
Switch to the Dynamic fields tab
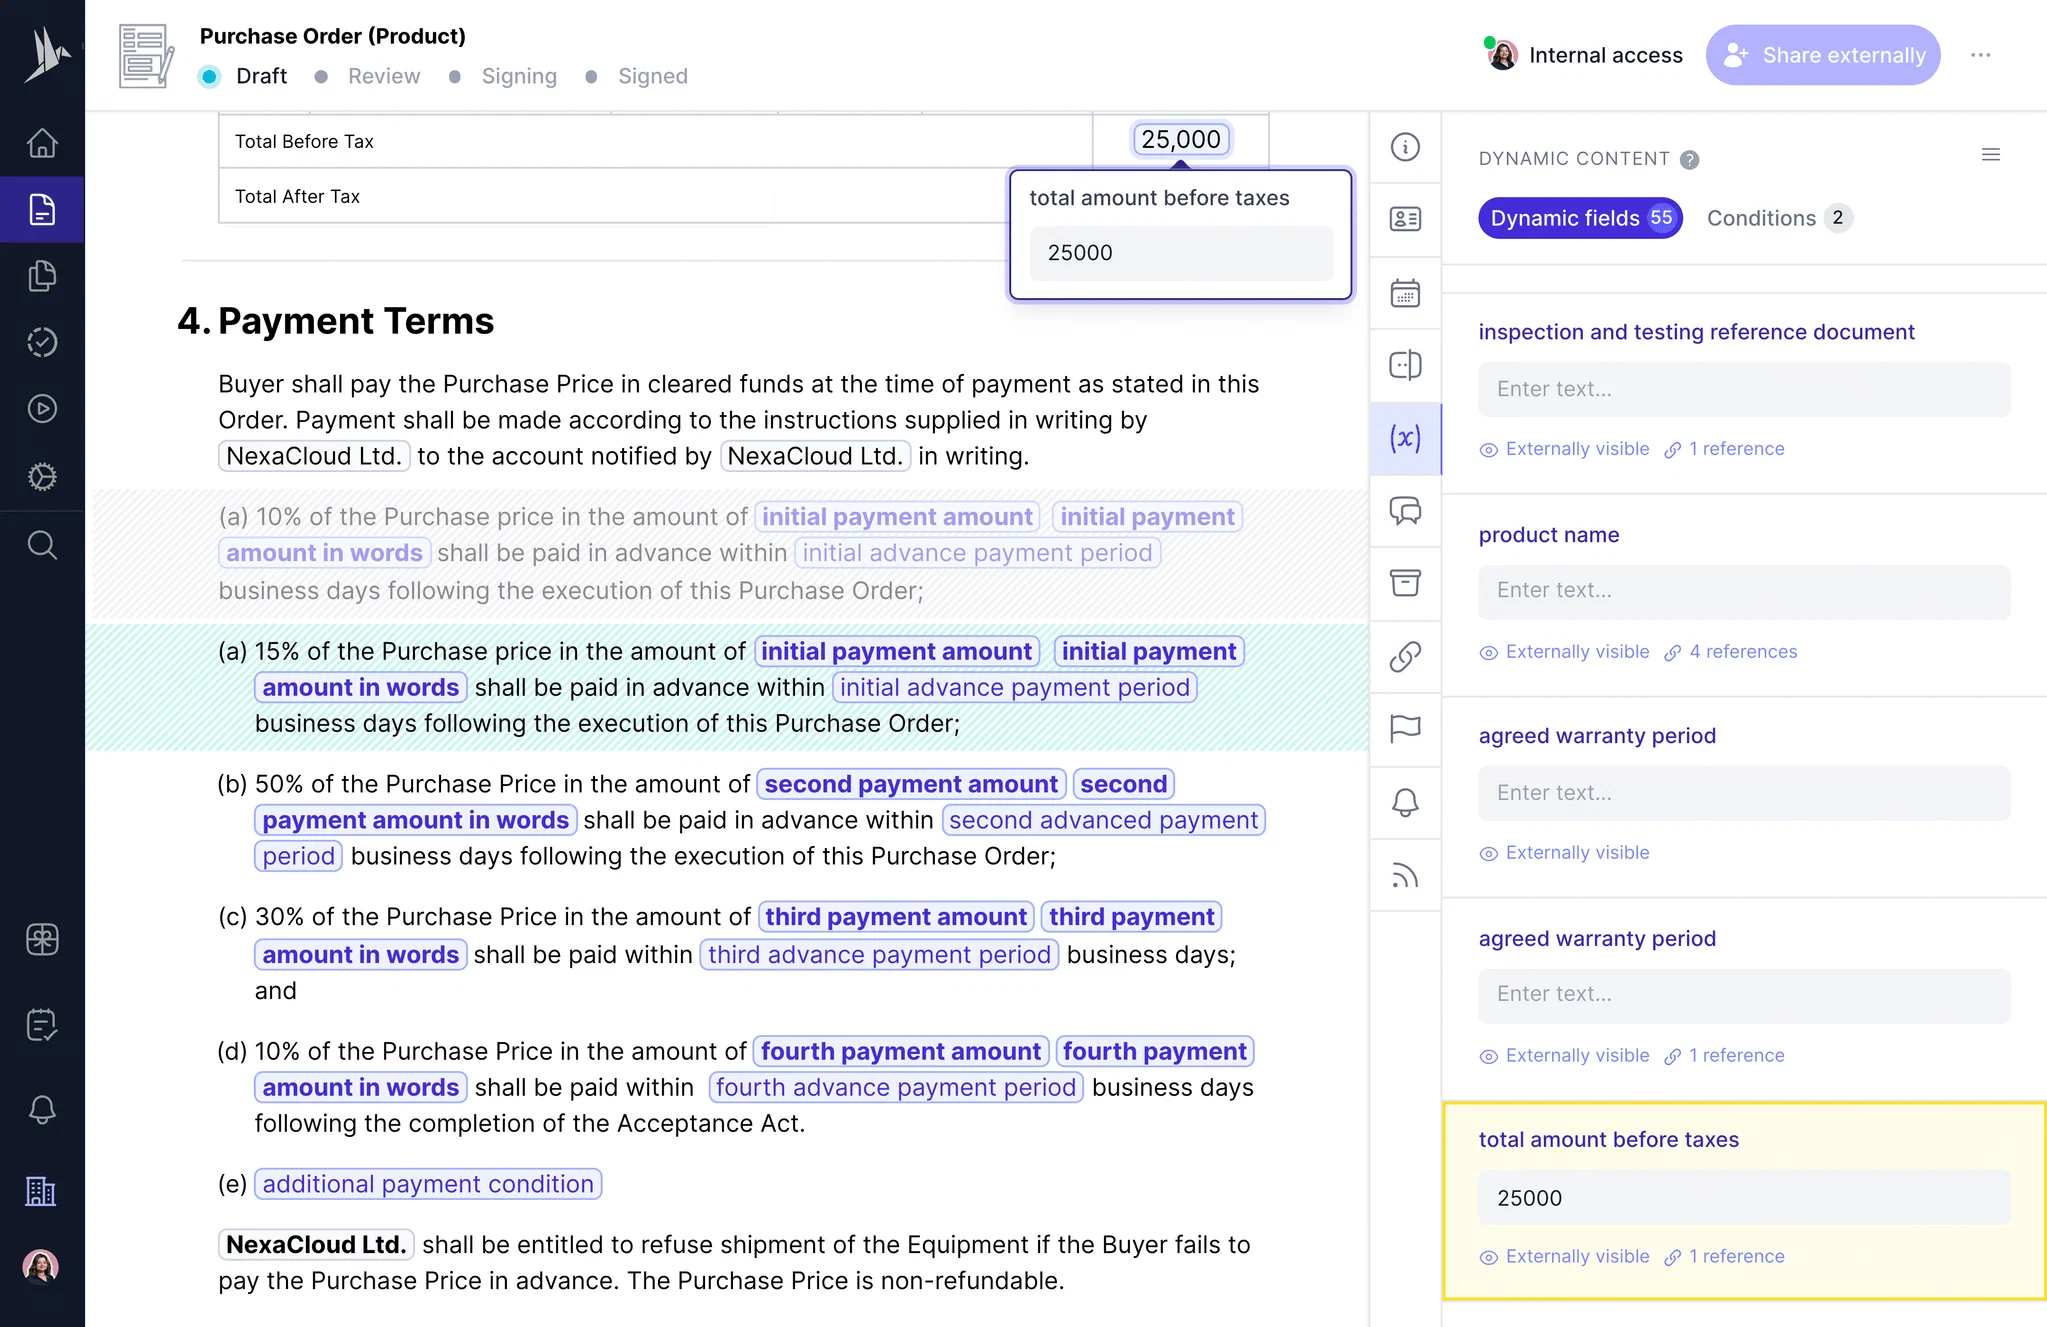click(x=1580, y=218)
